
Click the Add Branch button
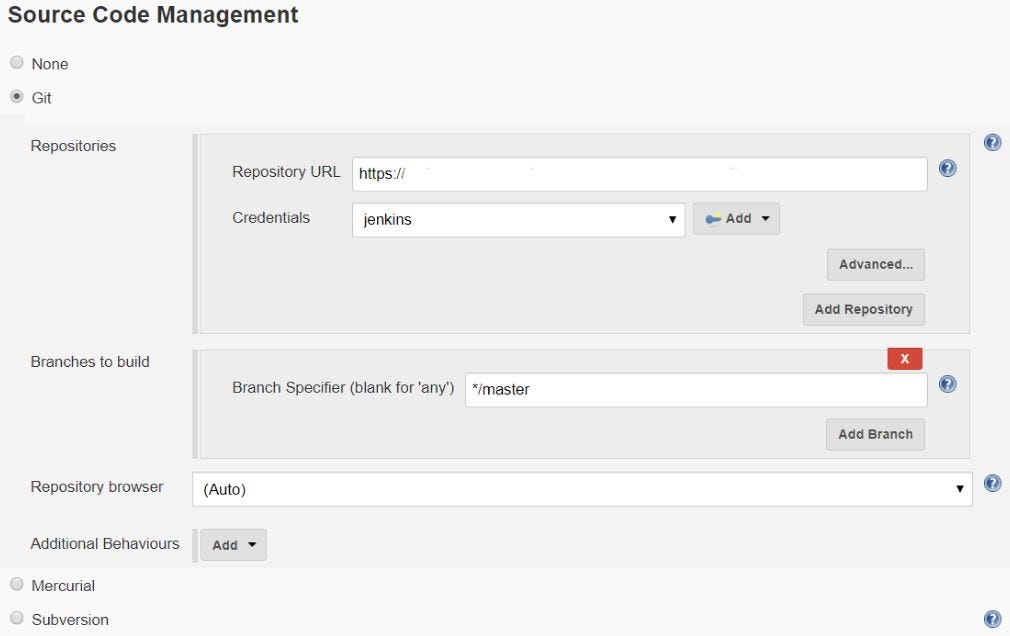point(874,434)
